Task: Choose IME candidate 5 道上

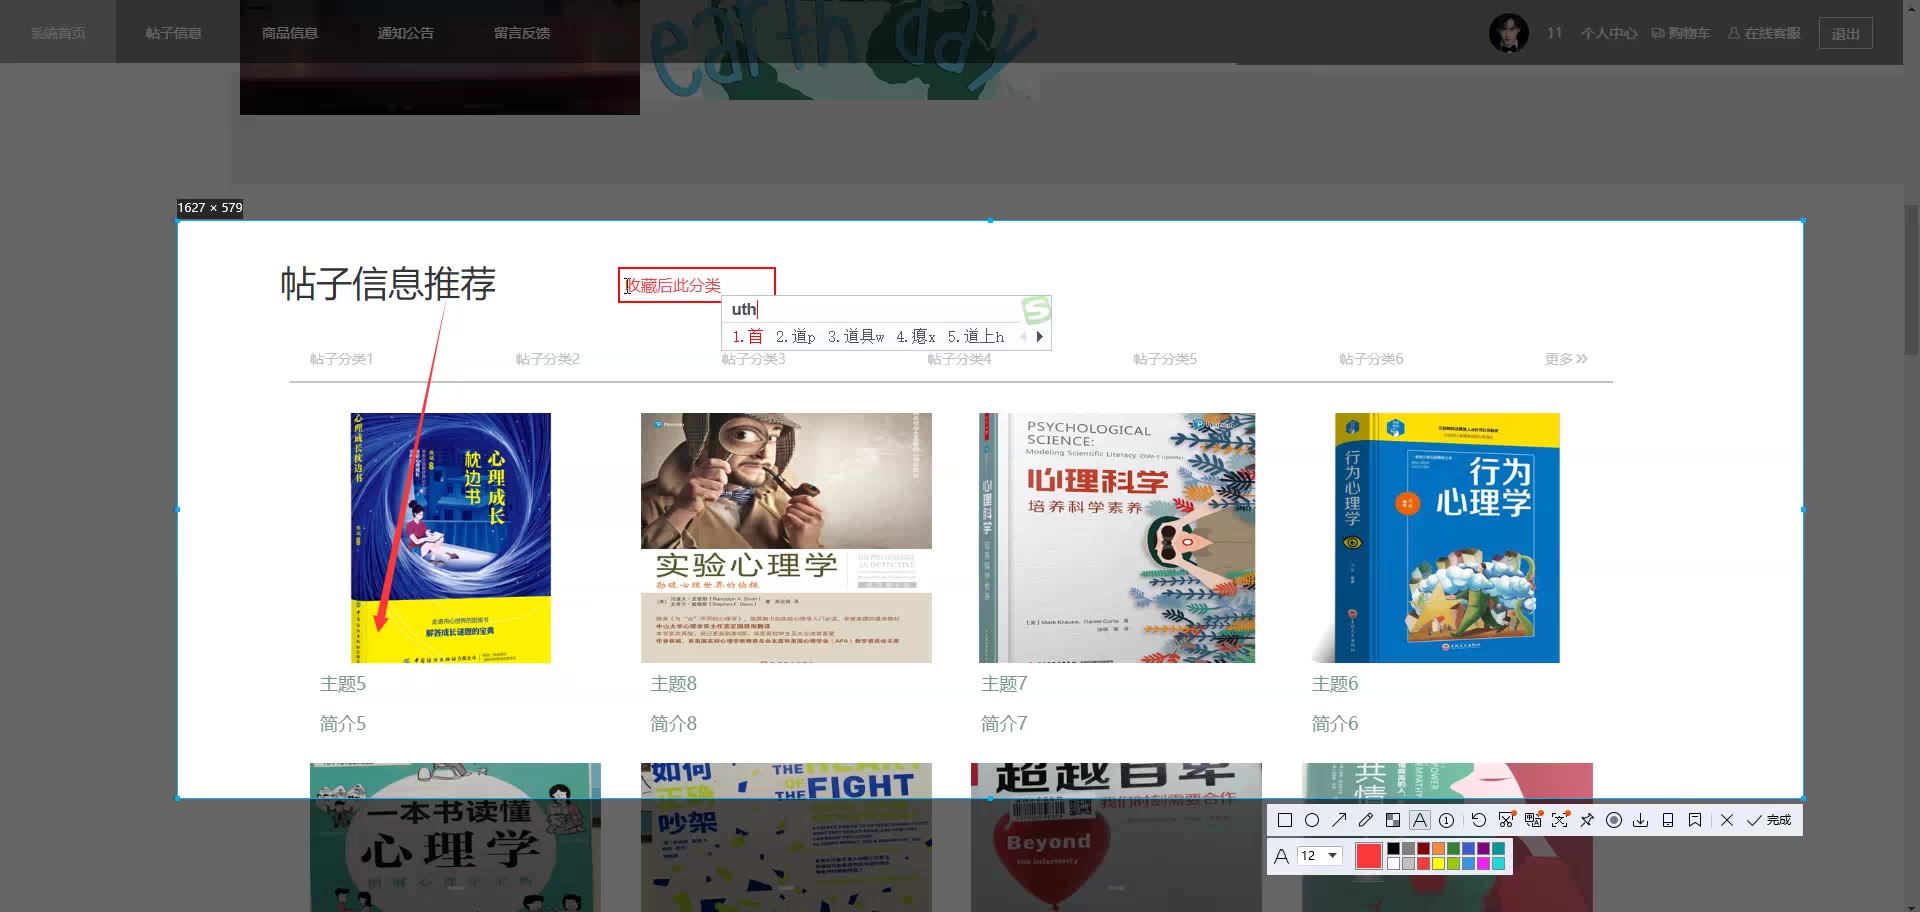Action: coord(976,337)
